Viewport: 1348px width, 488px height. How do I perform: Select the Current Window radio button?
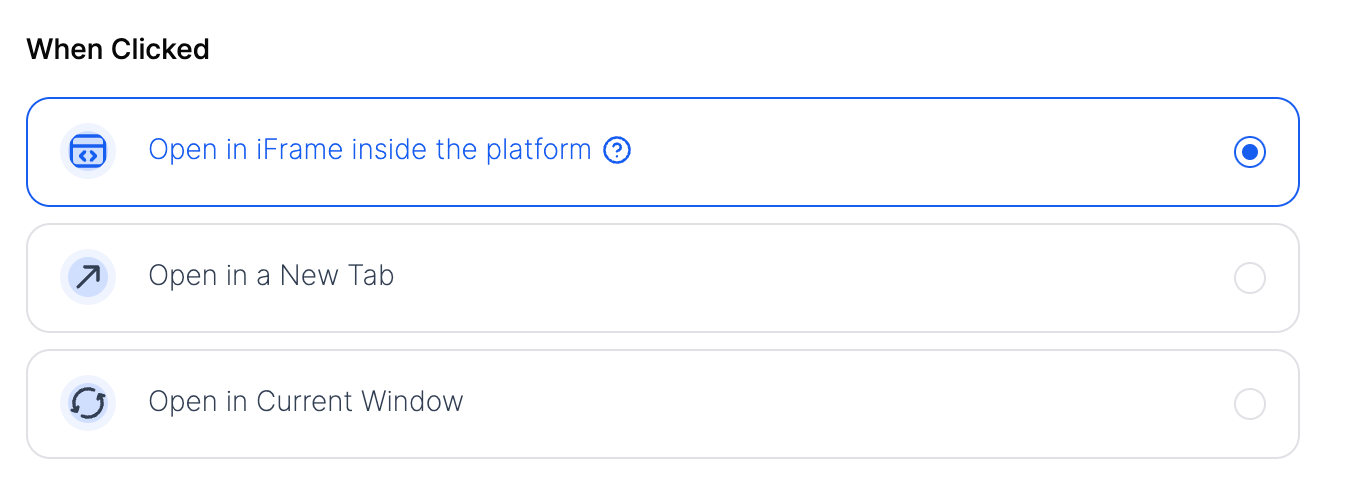coord(1249,404)
